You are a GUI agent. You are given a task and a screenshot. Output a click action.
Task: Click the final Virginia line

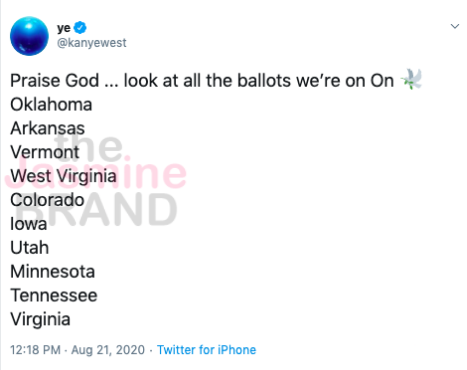coord(40,319)
